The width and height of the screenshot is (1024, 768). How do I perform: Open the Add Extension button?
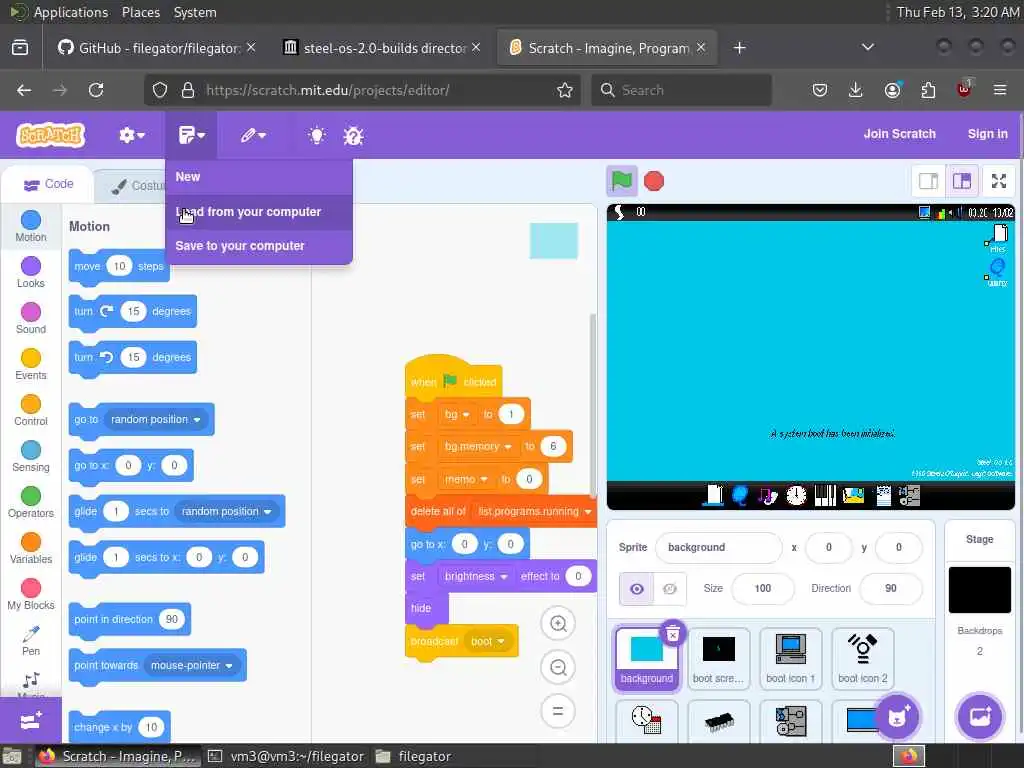click(31, 720)
